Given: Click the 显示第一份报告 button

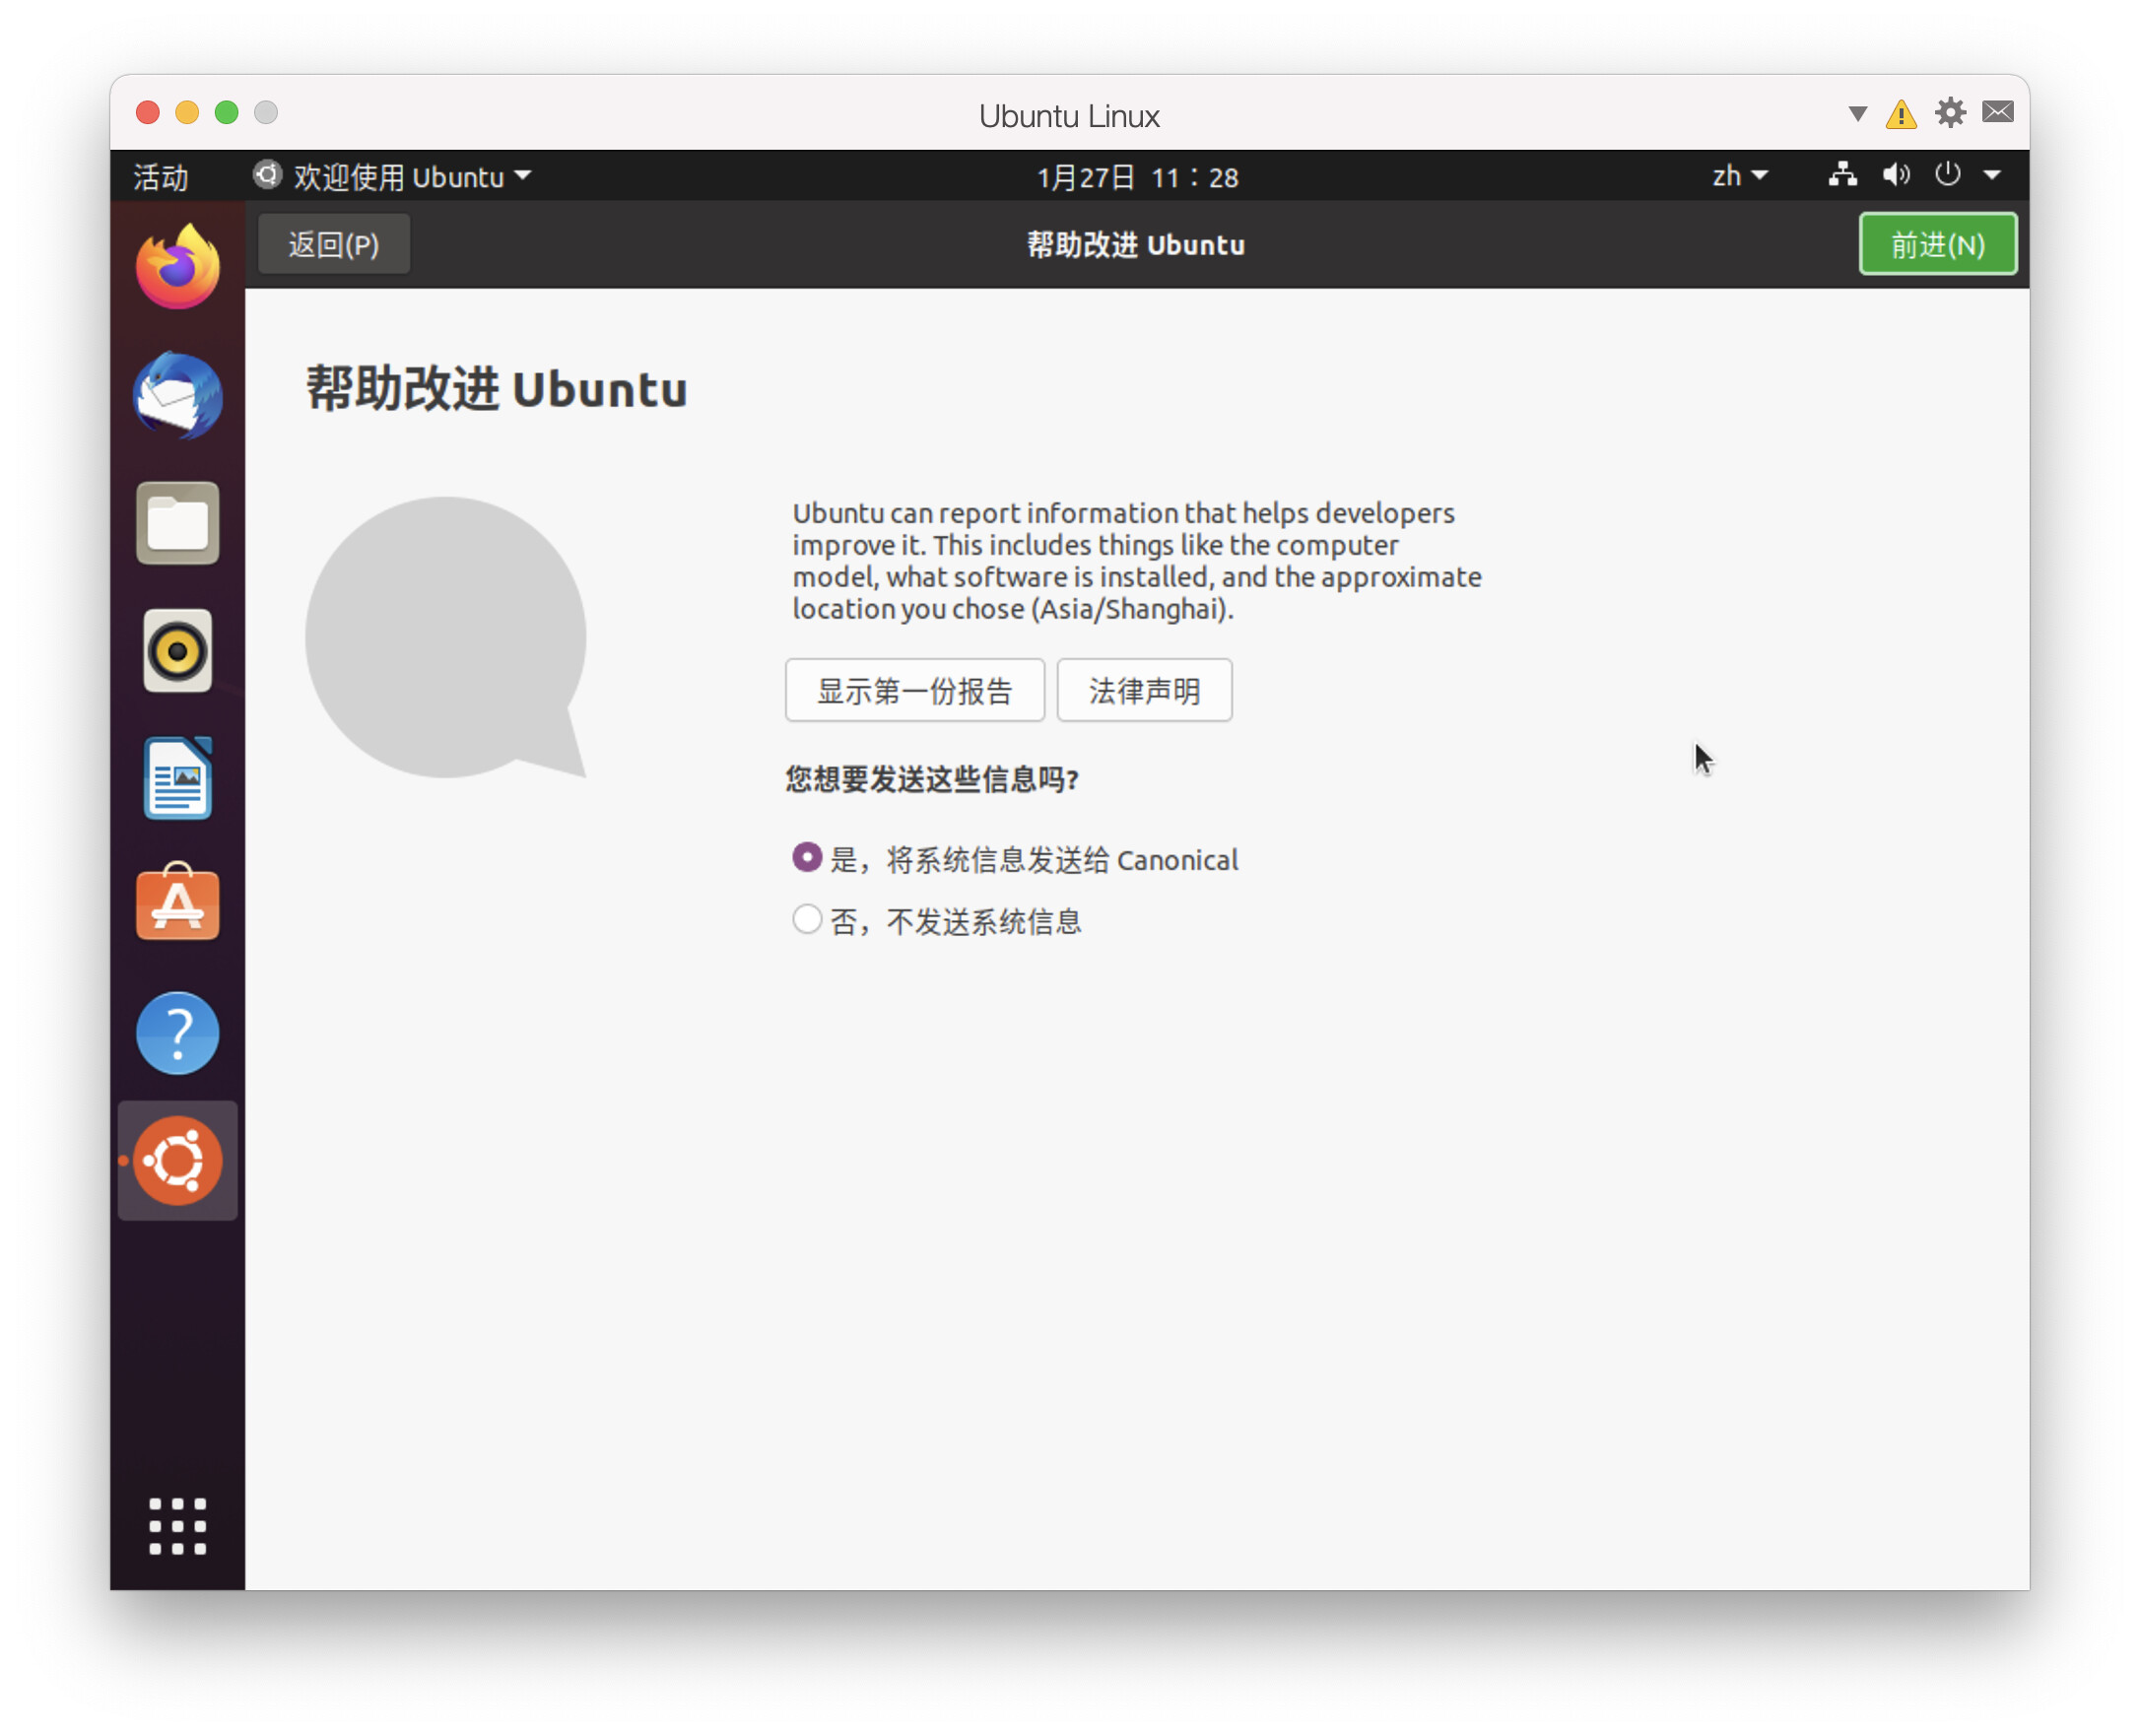Looking at the screenshot, I should click(915, 690).
